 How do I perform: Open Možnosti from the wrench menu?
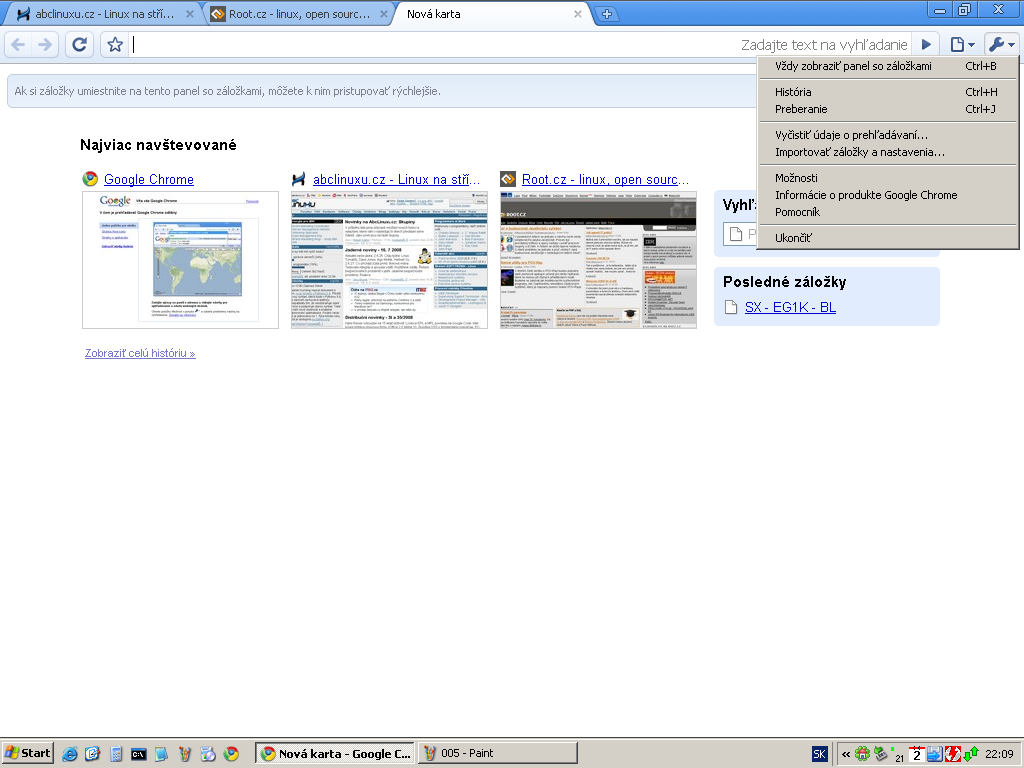point(888,178)
